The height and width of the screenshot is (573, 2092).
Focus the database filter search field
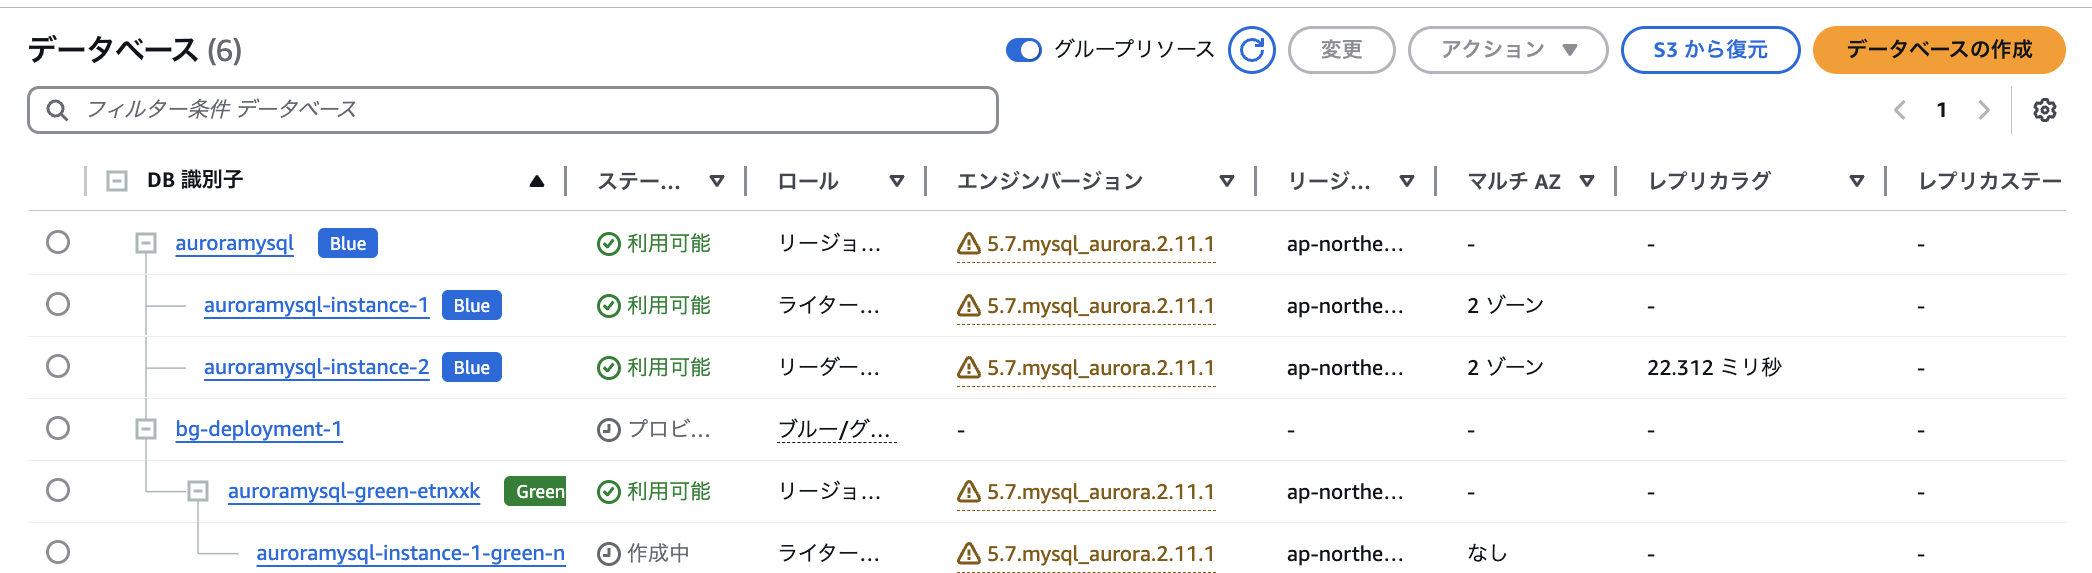click(x=512, y=110)
